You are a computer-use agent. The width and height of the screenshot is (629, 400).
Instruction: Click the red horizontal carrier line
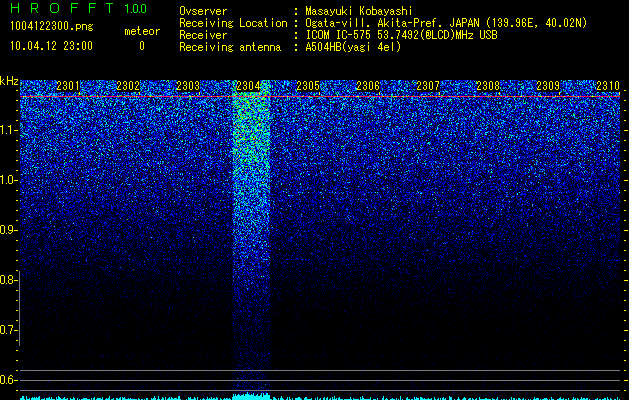(320, 97)
